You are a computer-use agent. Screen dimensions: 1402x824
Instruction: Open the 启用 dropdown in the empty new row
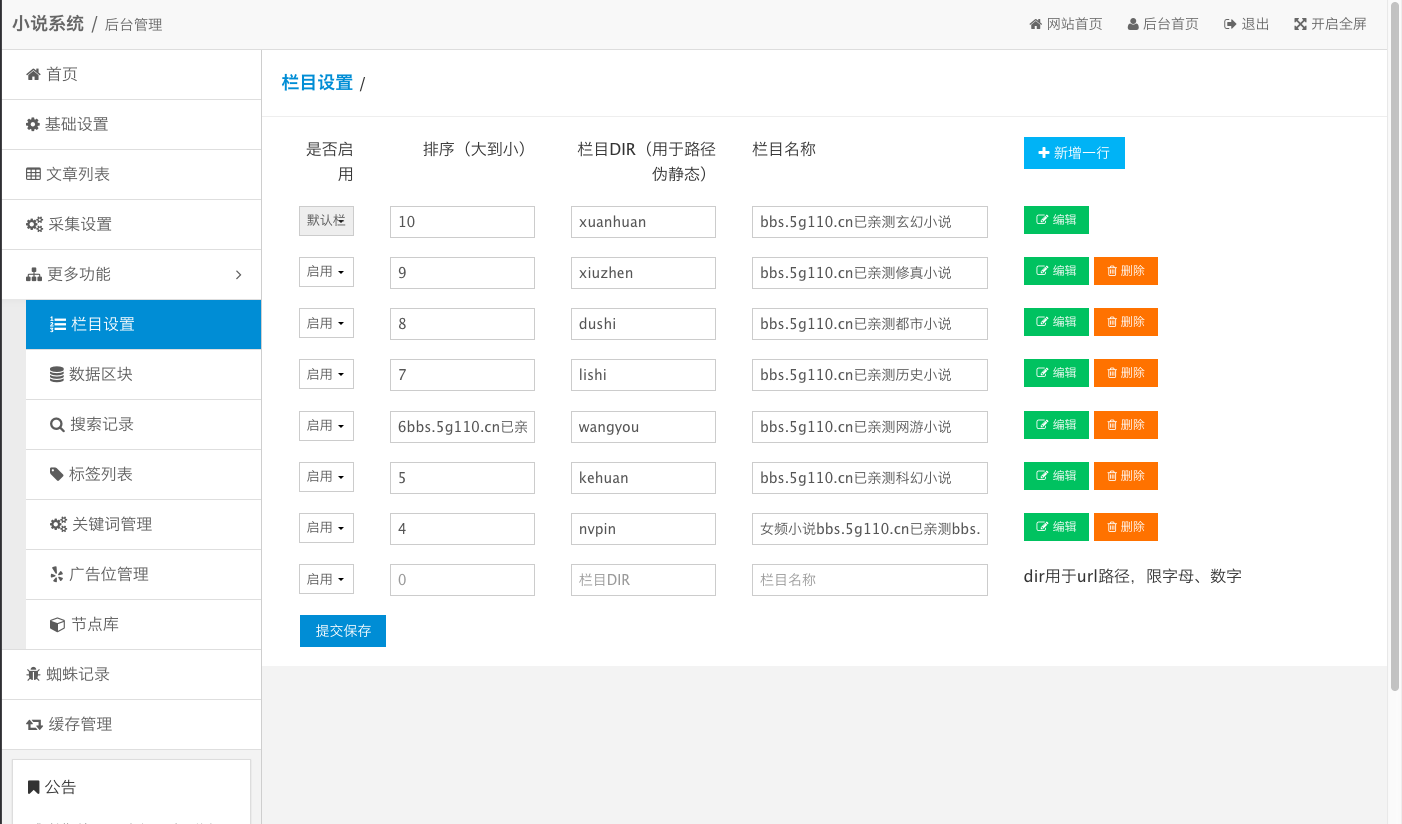[x=326, y=579]
